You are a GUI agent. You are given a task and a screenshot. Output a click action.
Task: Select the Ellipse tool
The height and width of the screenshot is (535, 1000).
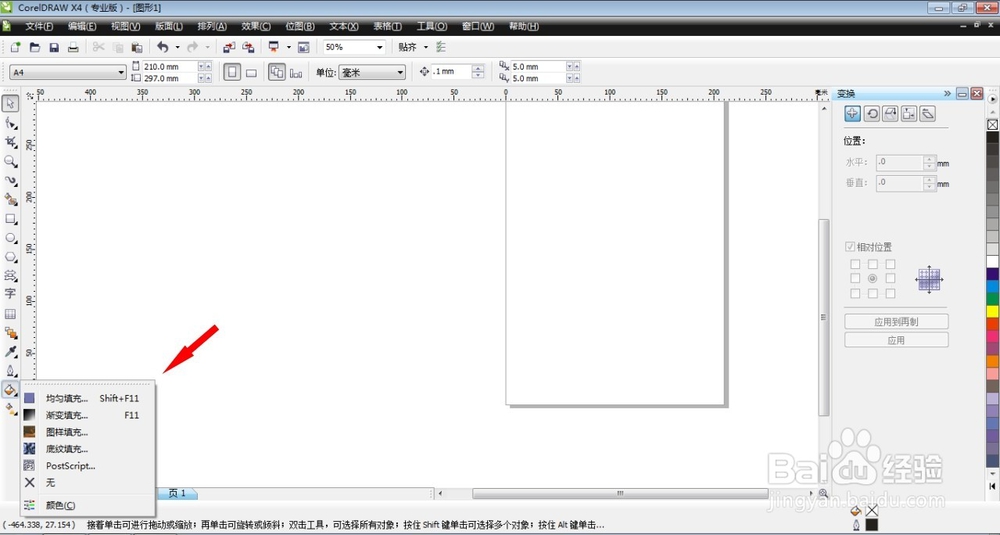[x=11, y=238]
